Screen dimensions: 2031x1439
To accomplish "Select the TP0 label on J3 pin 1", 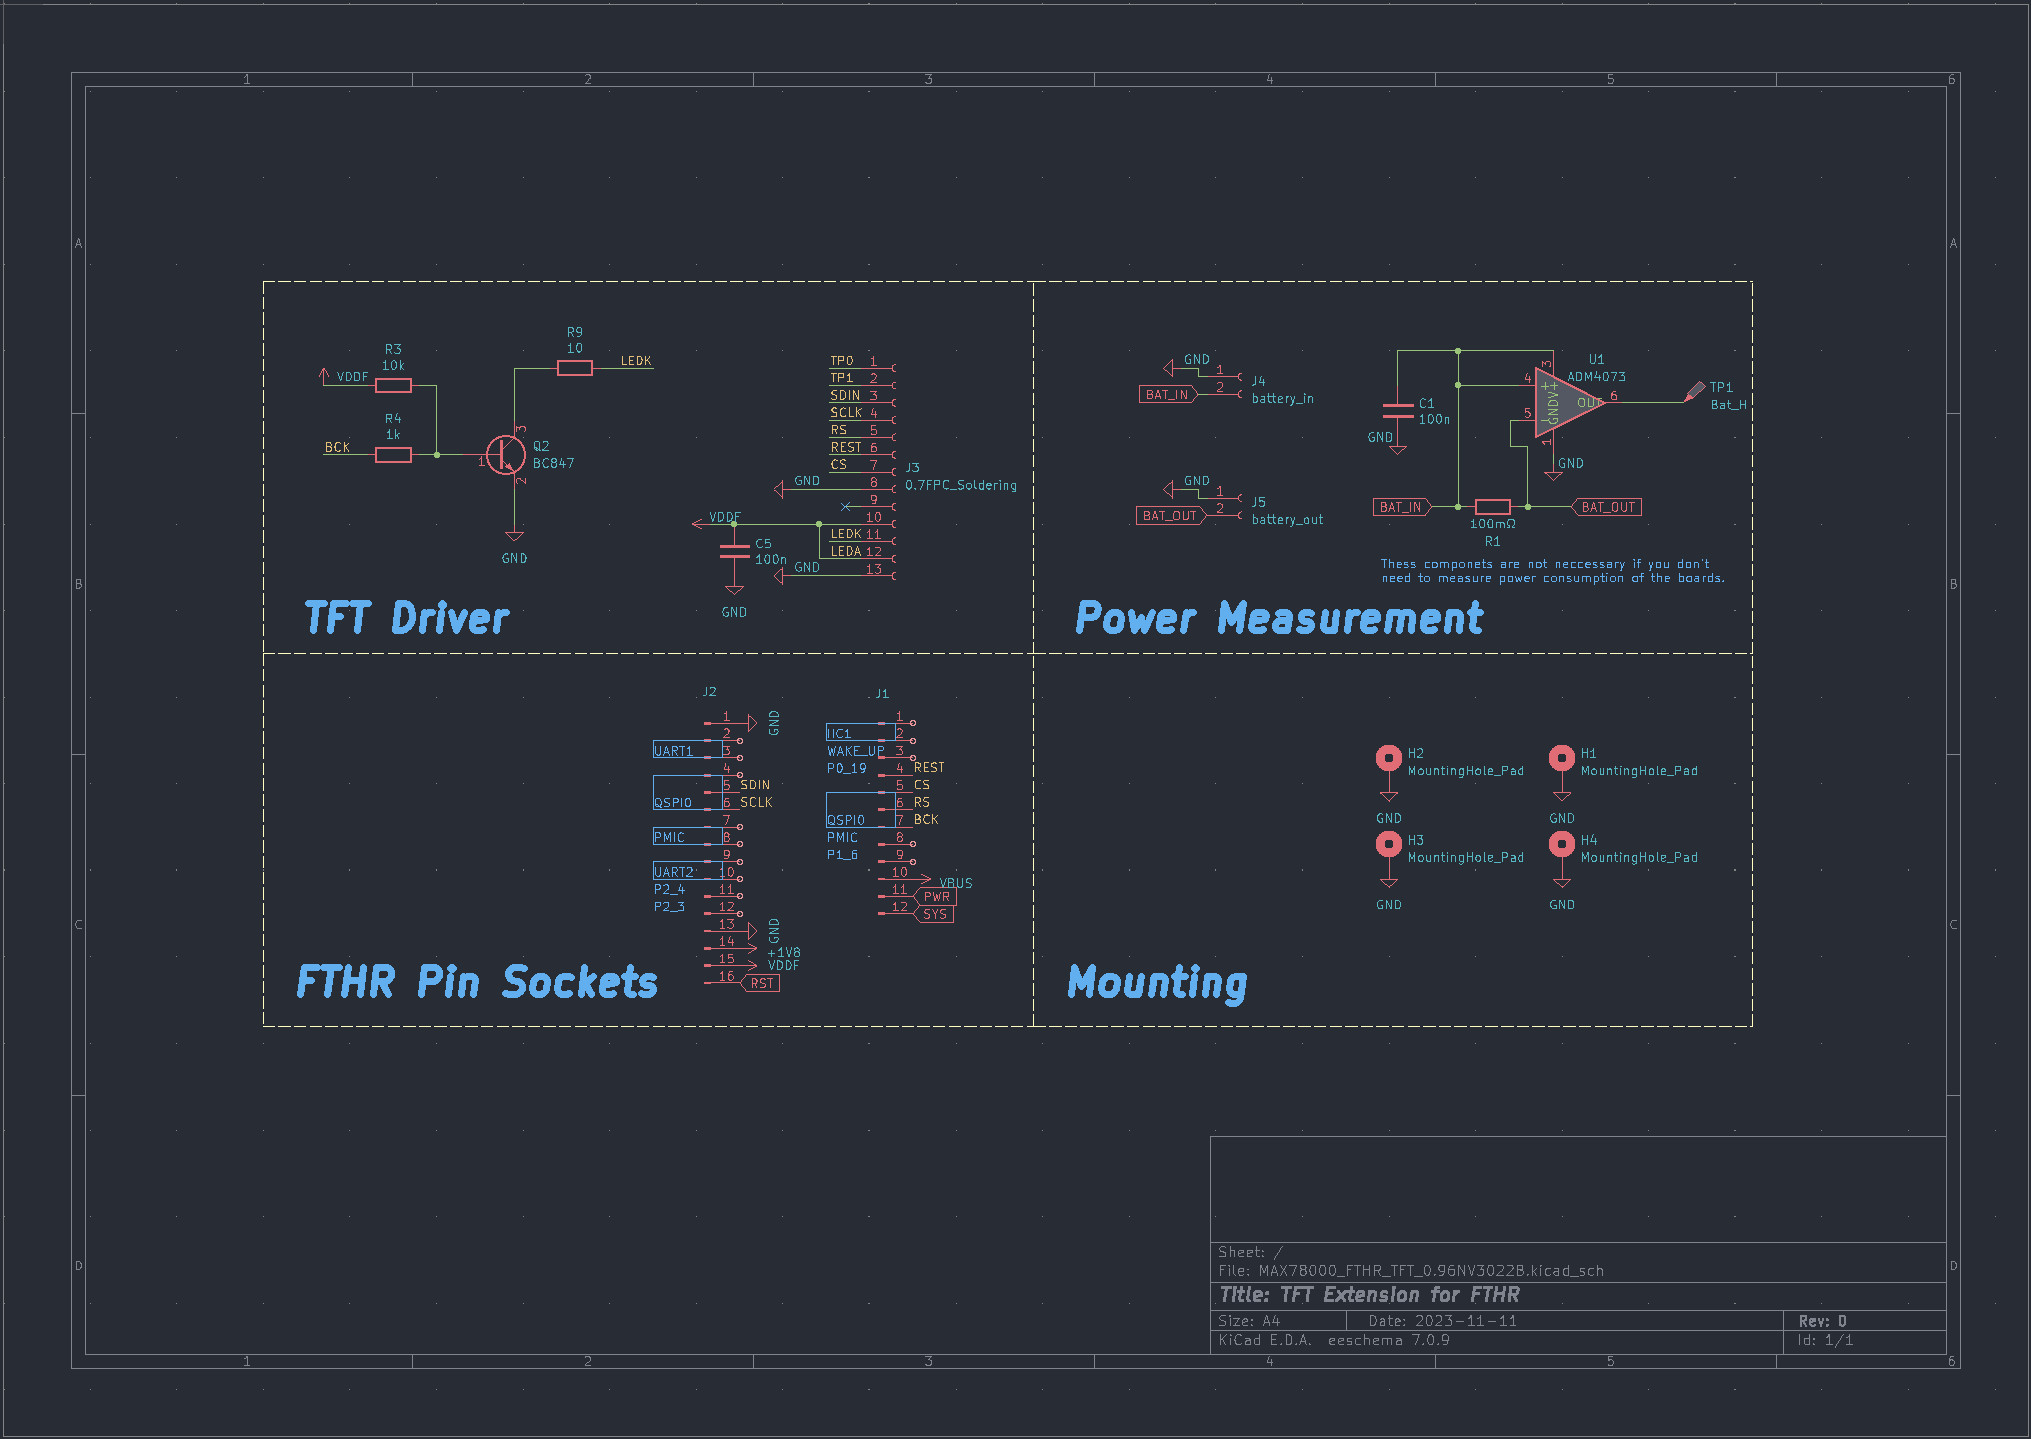I will pos(842,361).
